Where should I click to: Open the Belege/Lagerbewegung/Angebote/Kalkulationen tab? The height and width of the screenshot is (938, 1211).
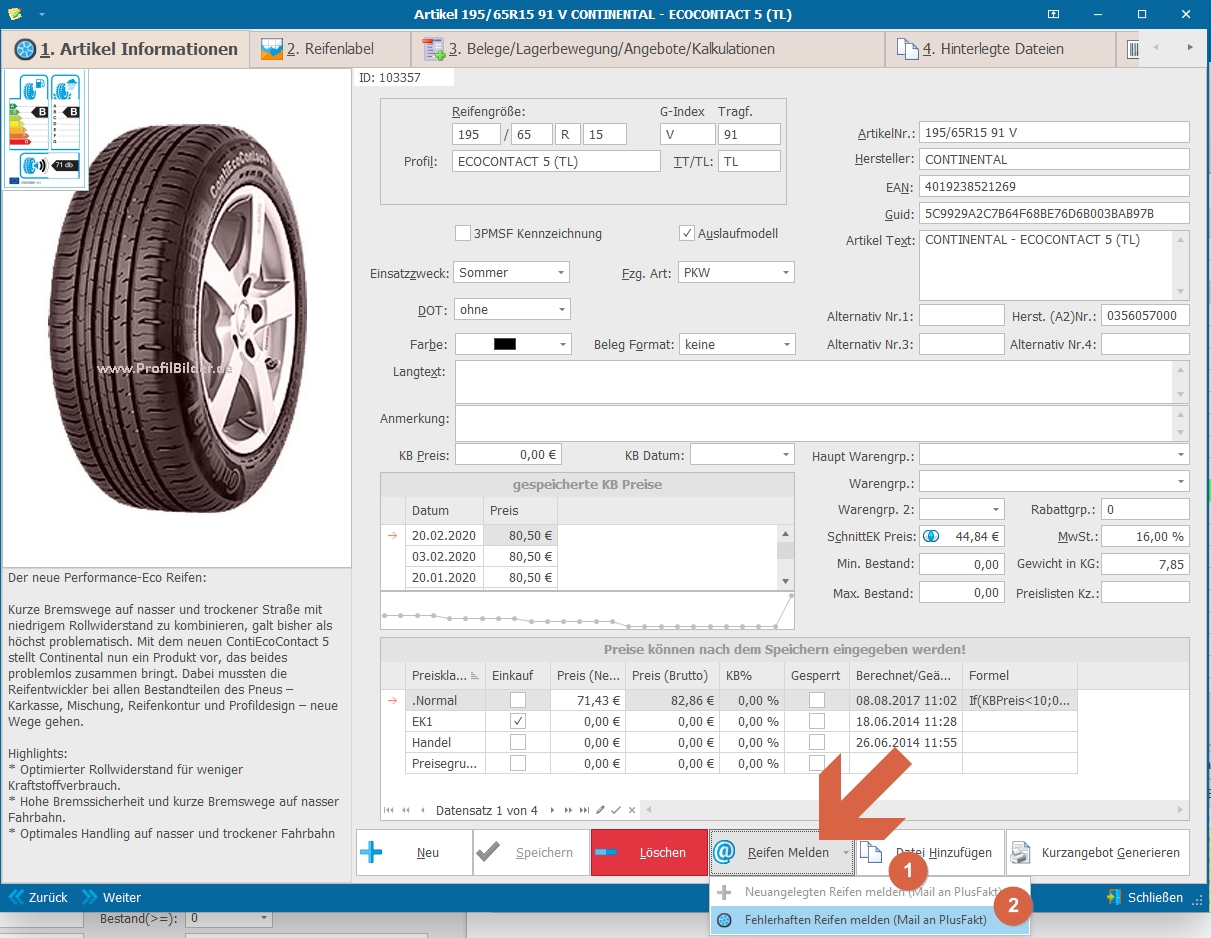[648, 49]
